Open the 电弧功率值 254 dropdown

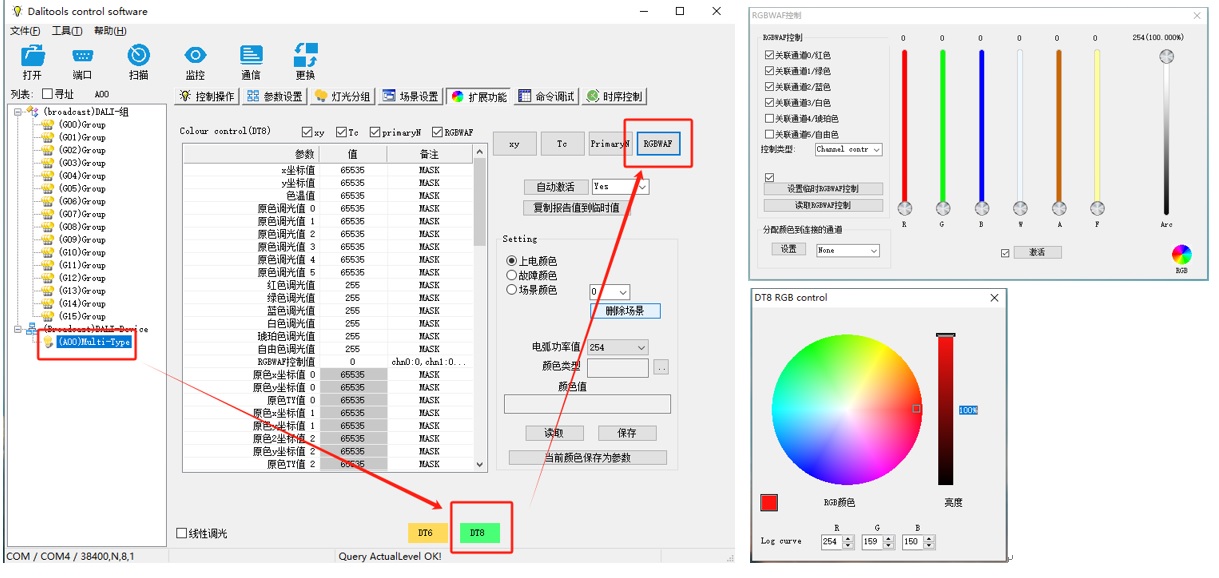pyautogui.click(x=617, y=347)
